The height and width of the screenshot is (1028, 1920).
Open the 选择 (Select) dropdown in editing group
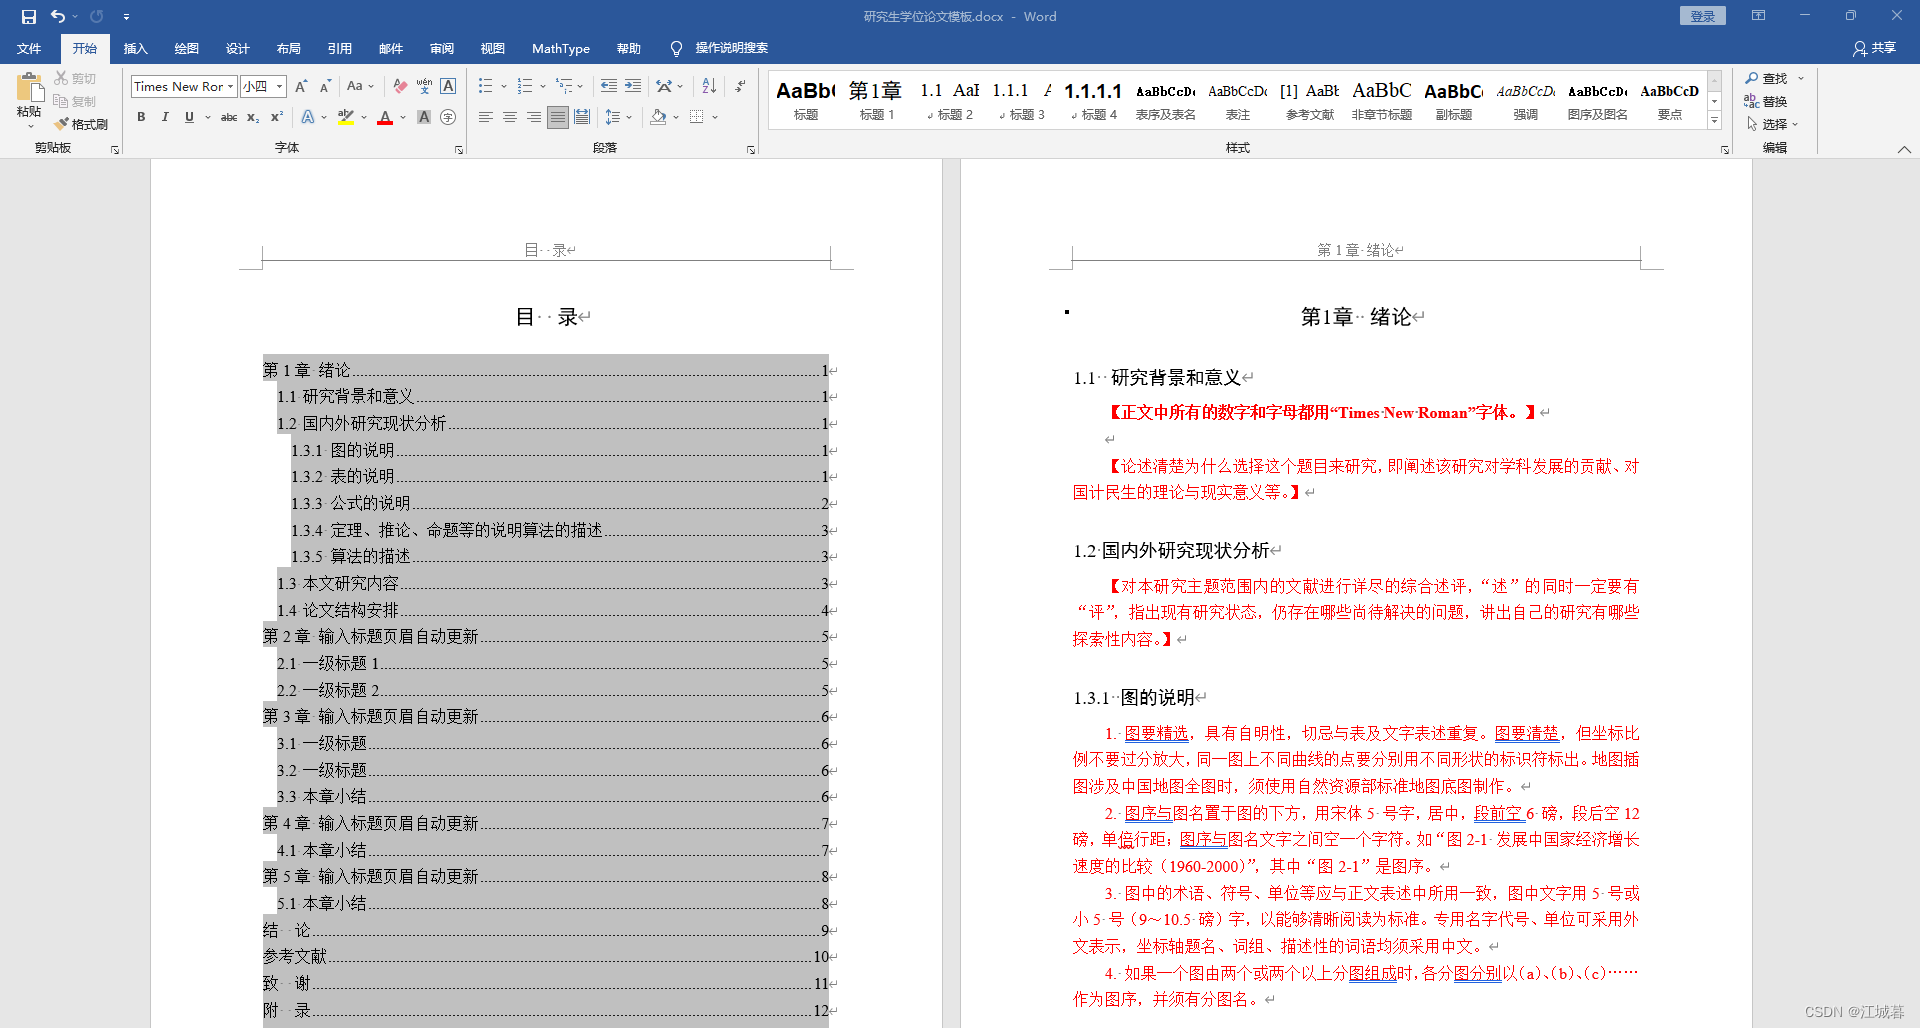pyautogui.click(x=1773, y=124)
